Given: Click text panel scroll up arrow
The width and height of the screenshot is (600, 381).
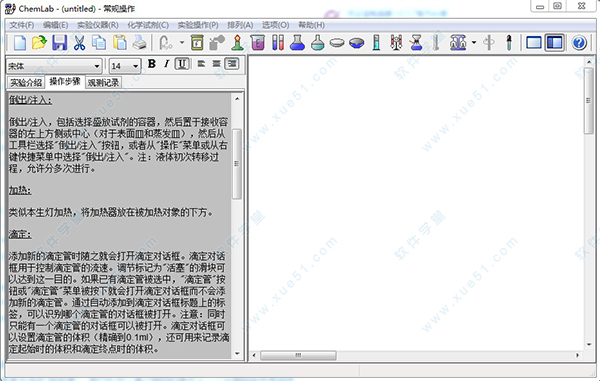Looking at the screenshot, I should (237, 99).
